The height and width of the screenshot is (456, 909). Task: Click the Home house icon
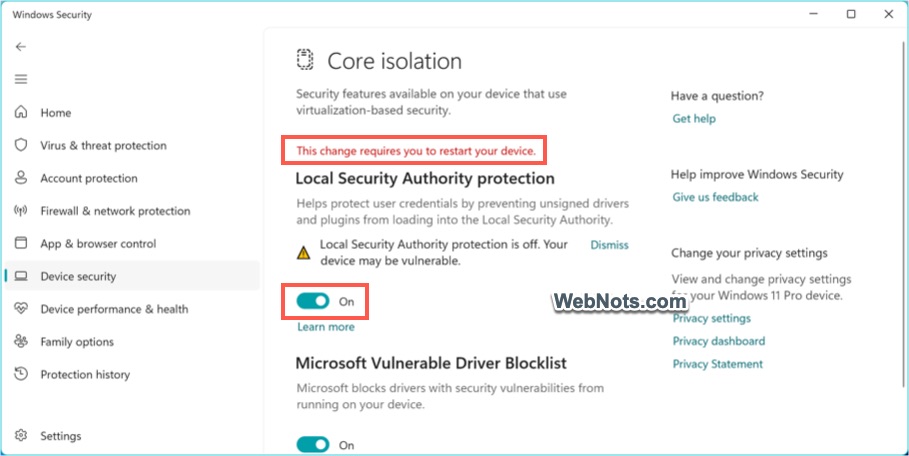click(21, 113)
